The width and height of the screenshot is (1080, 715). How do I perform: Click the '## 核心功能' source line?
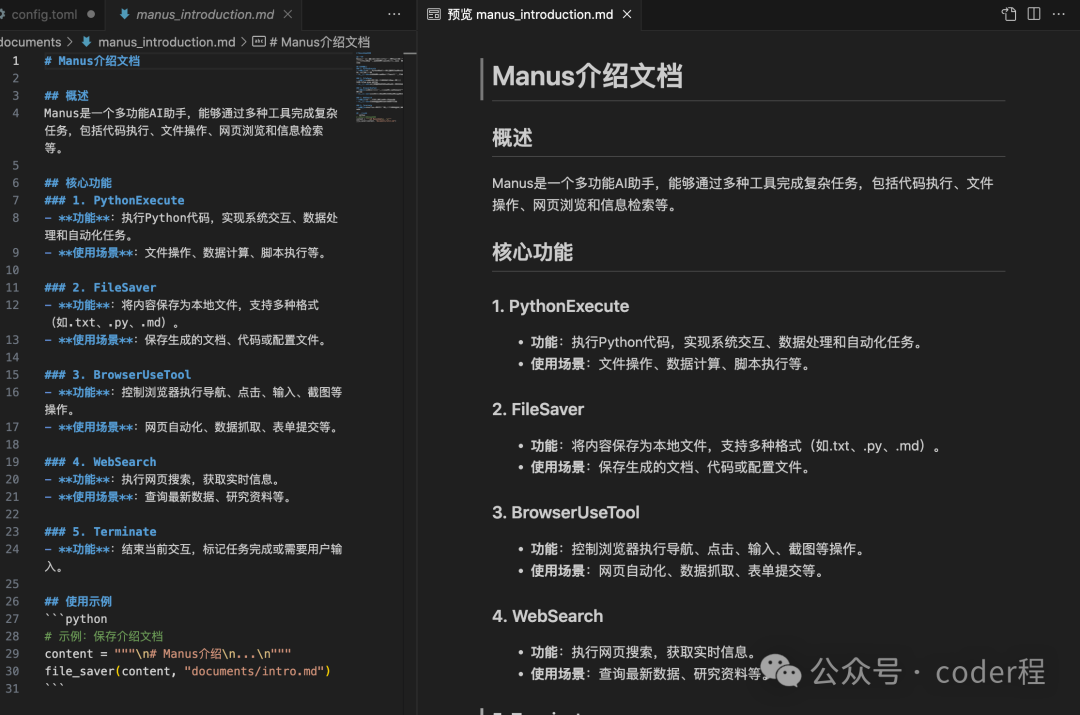tap(79, 183)
